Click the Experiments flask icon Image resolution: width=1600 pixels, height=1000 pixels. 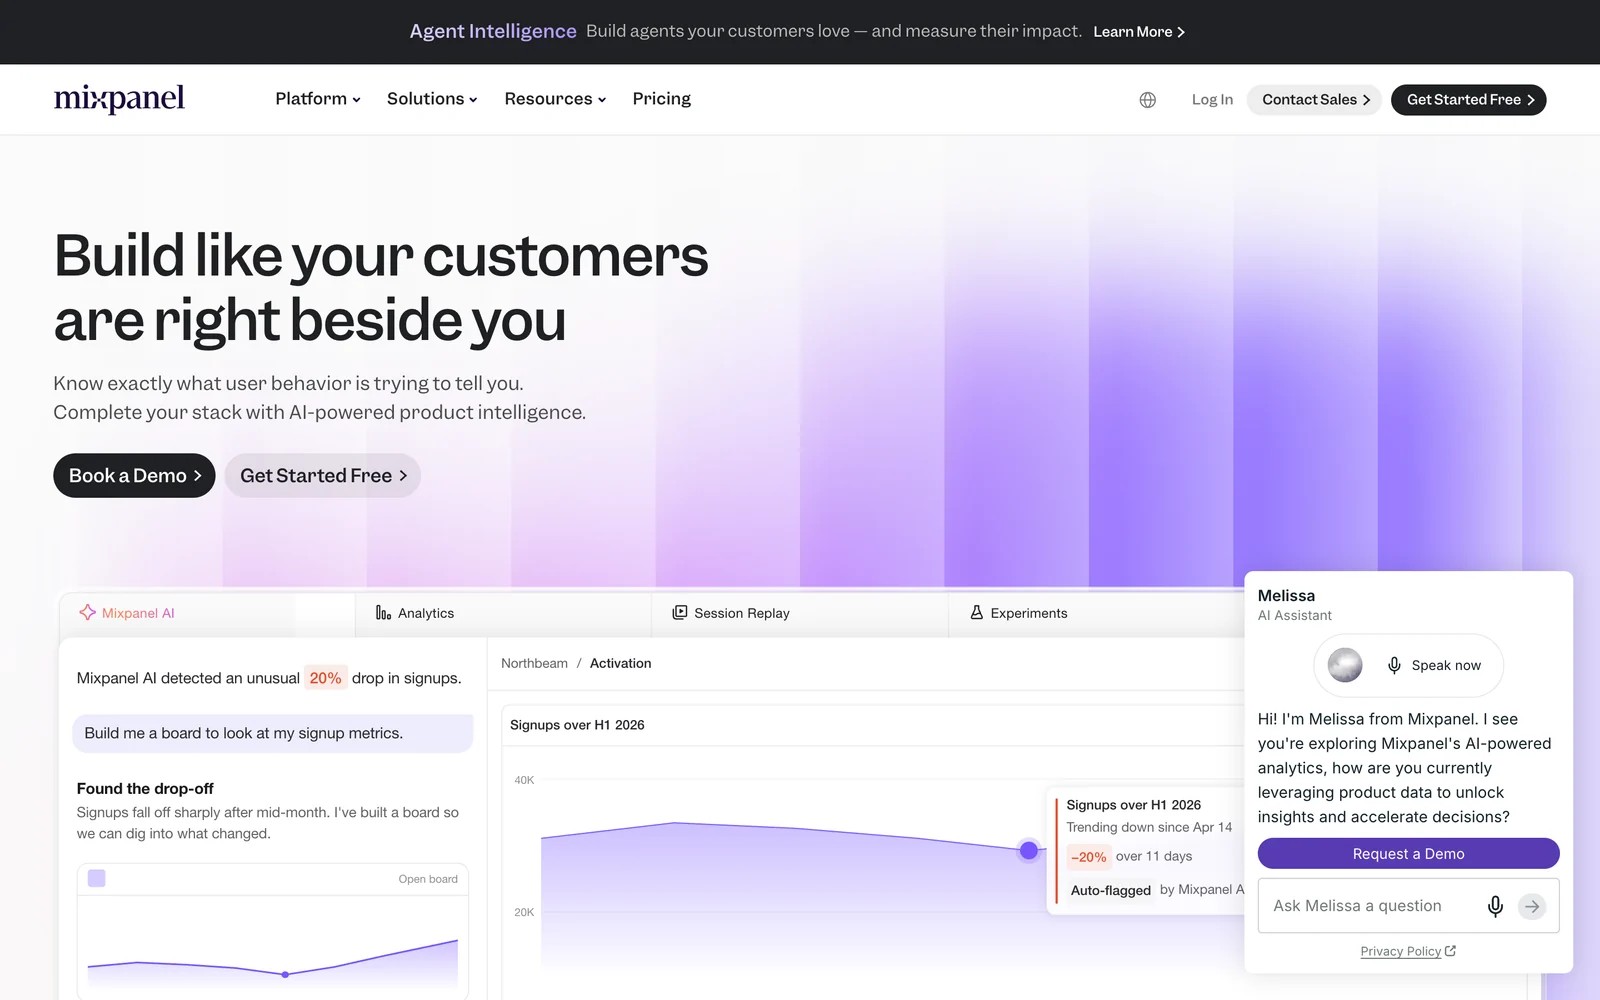976,612
